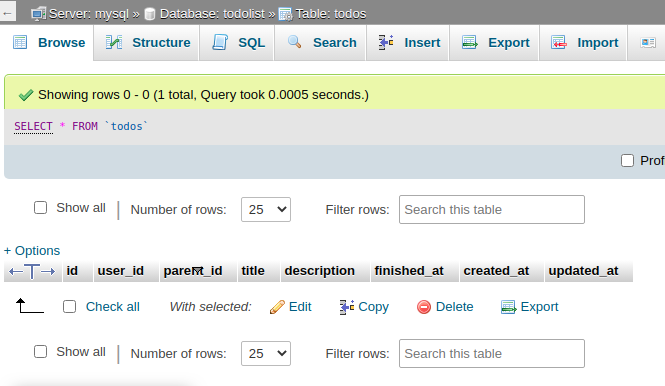Click the back arrow in breadcrumb bar
The width and height of the screenshot is (665, 386).
7,13
